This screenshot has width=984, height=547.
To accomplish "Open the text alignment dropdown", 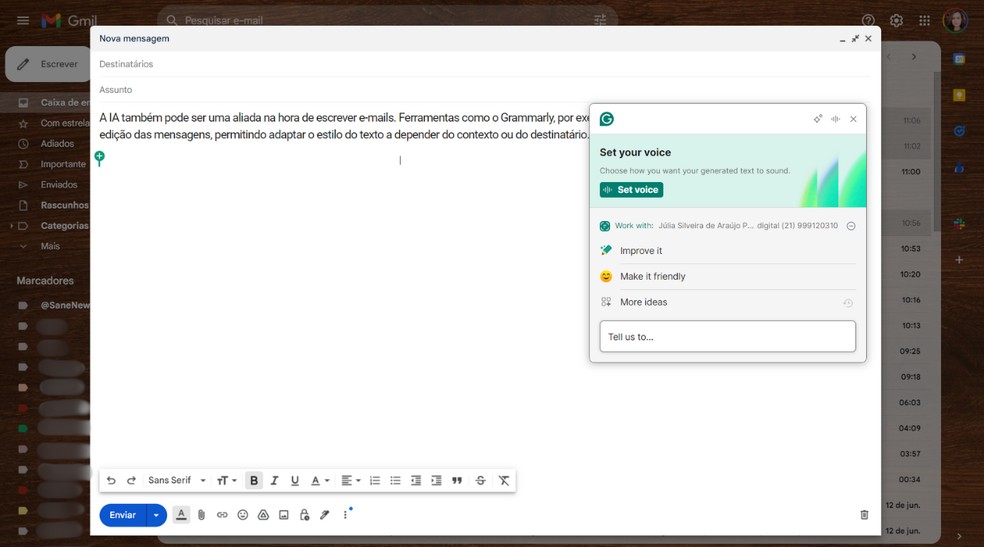I will (x=350, y=481).
